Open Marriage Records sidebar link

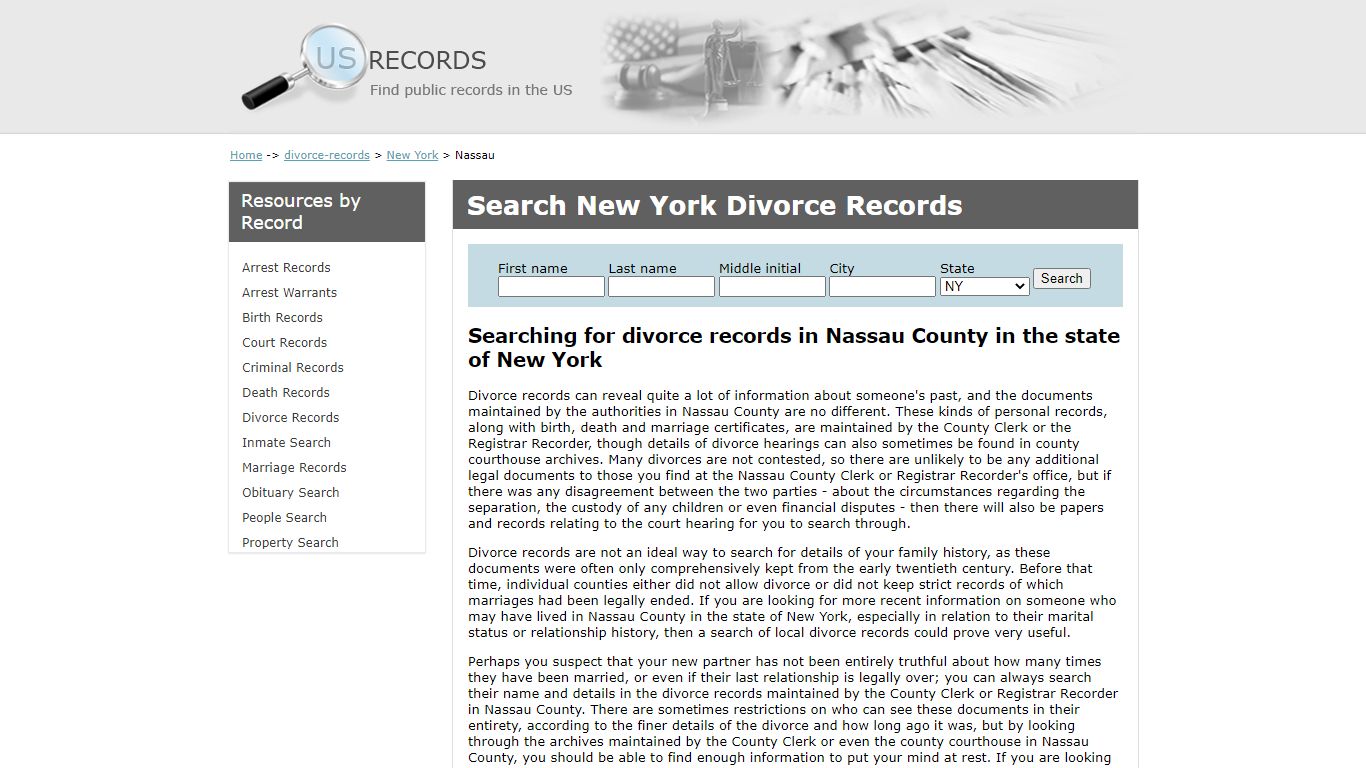point(294,467)
